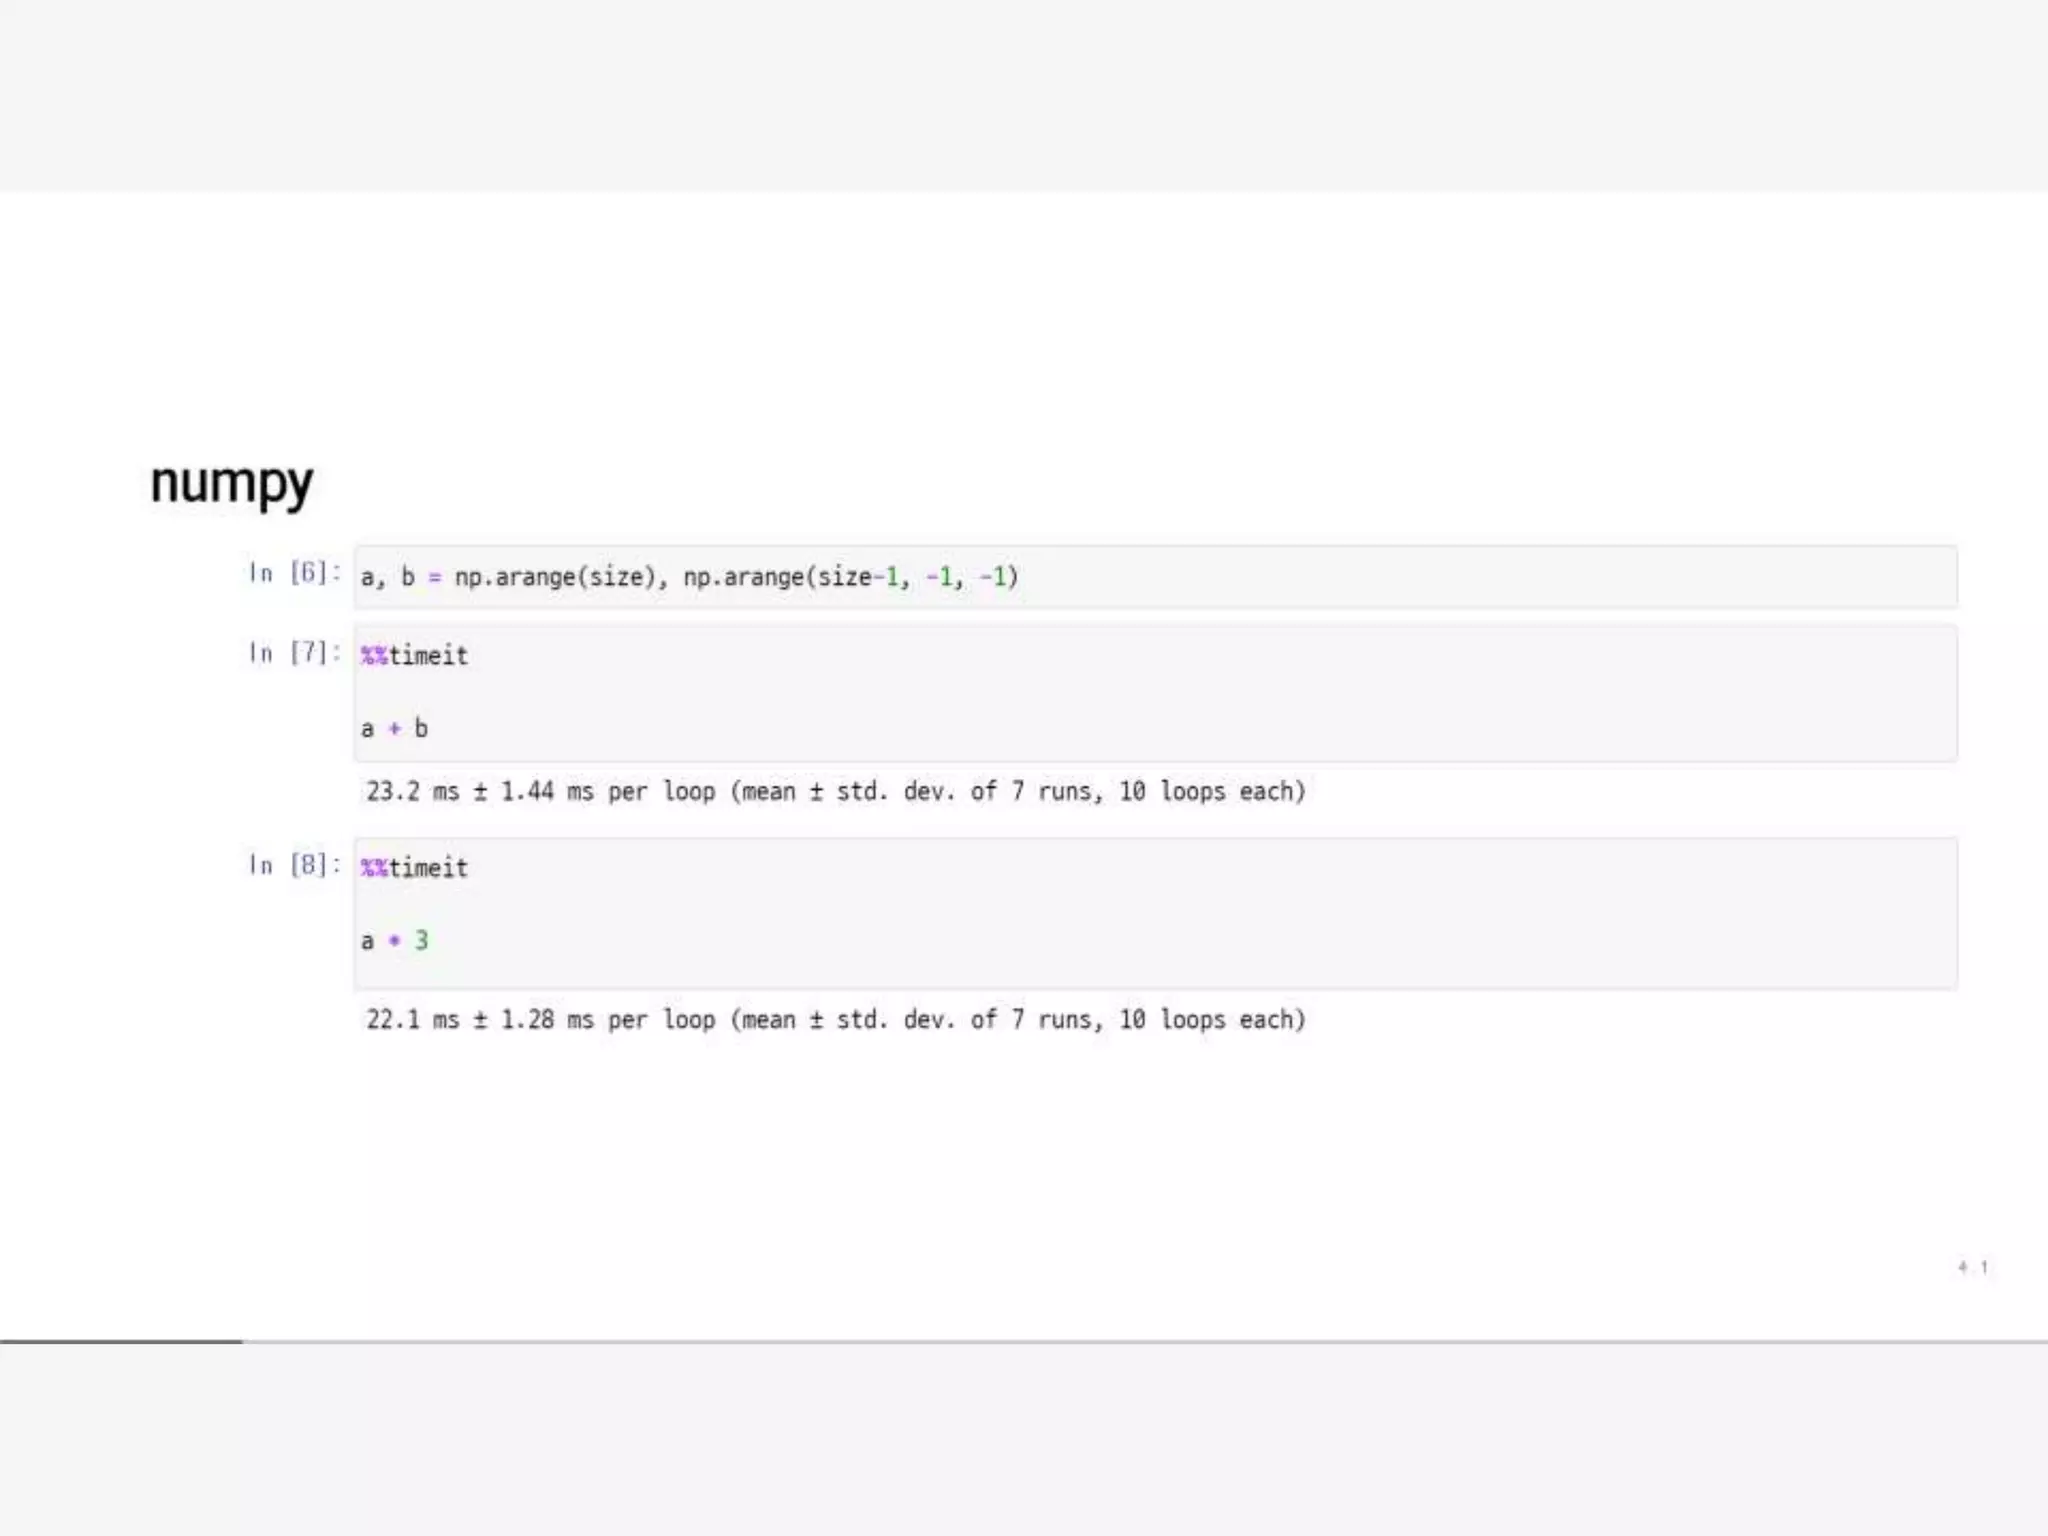The width and height of the screenshot is (2048, 1536).
Task: Click the 'a, b =' assignment text
Action: 400,577
